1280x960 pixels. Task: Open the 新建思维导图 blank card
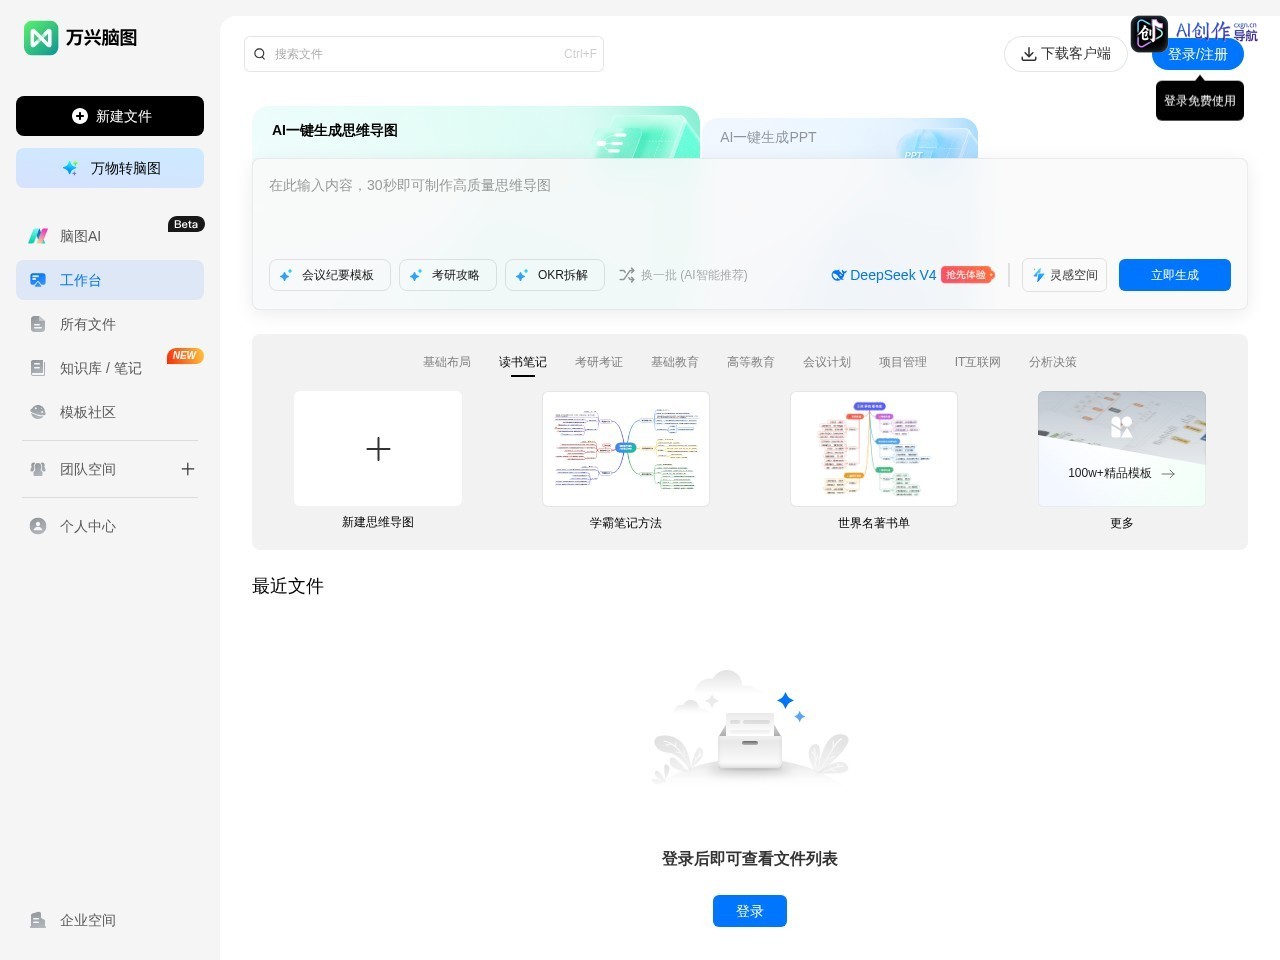pyautogui.click(x=378, y=449)
